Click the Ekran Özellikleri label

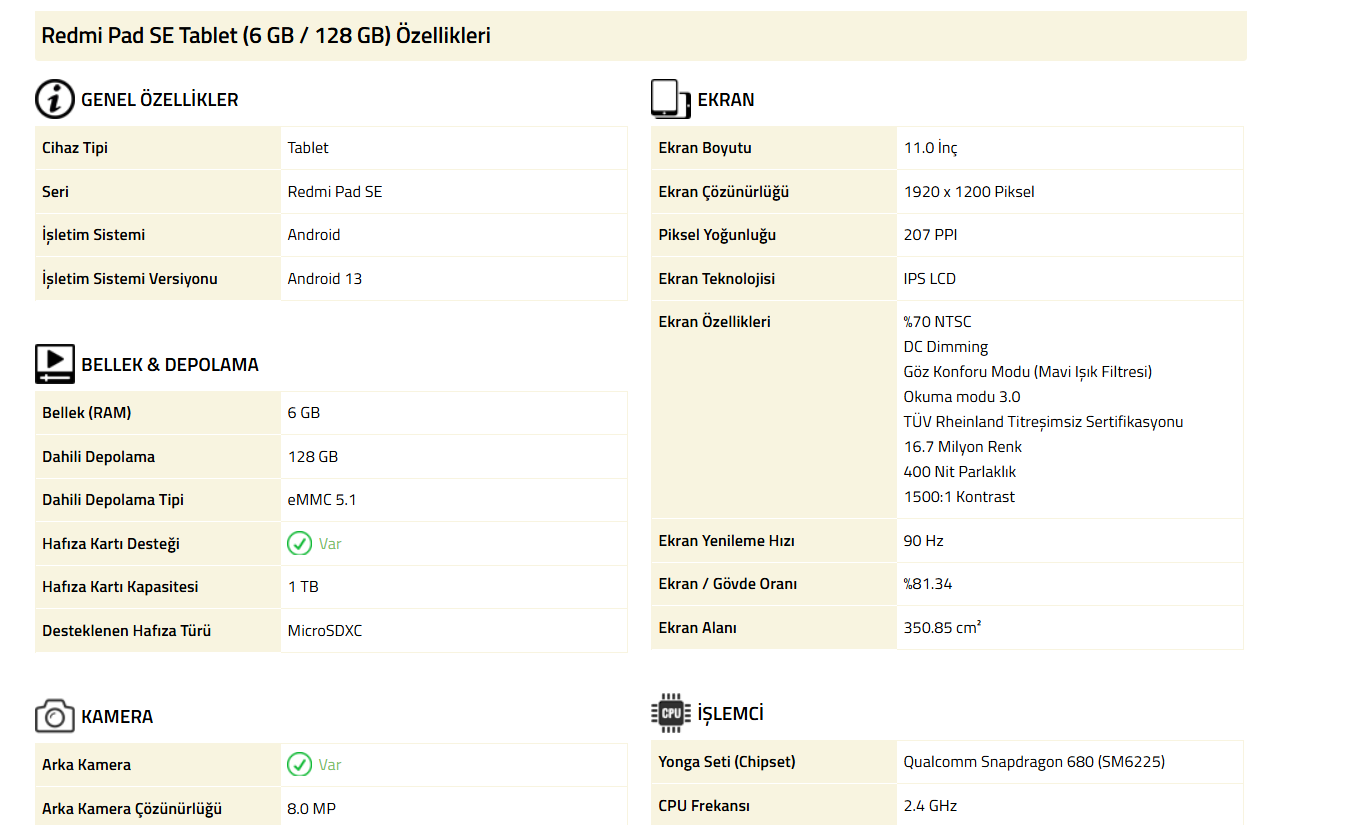tap(715, 322)
